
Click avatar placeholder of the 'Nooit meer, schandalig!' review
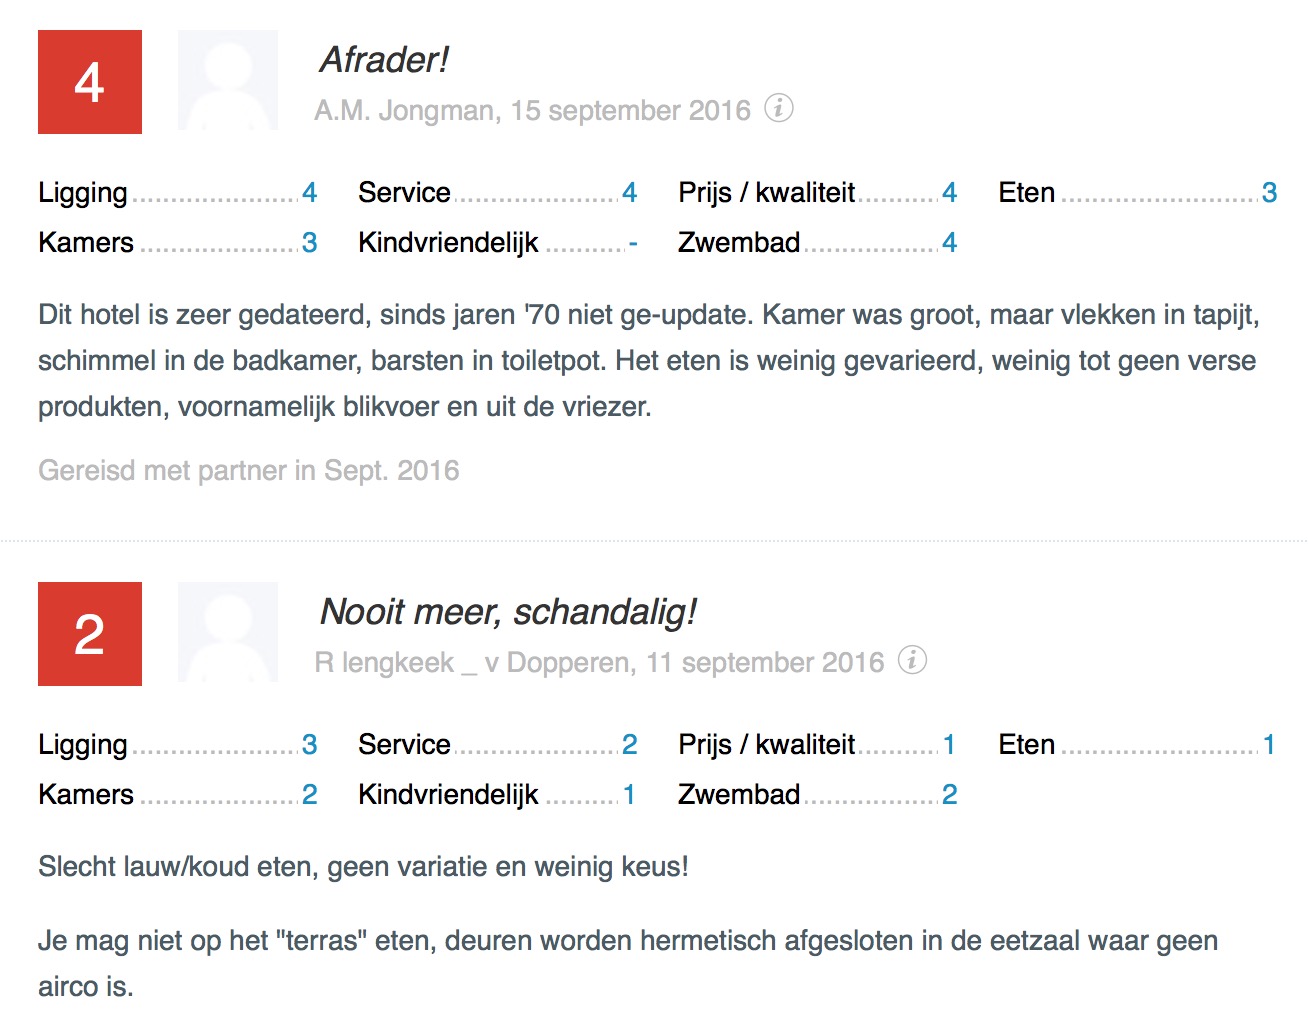tap(228, 633)
